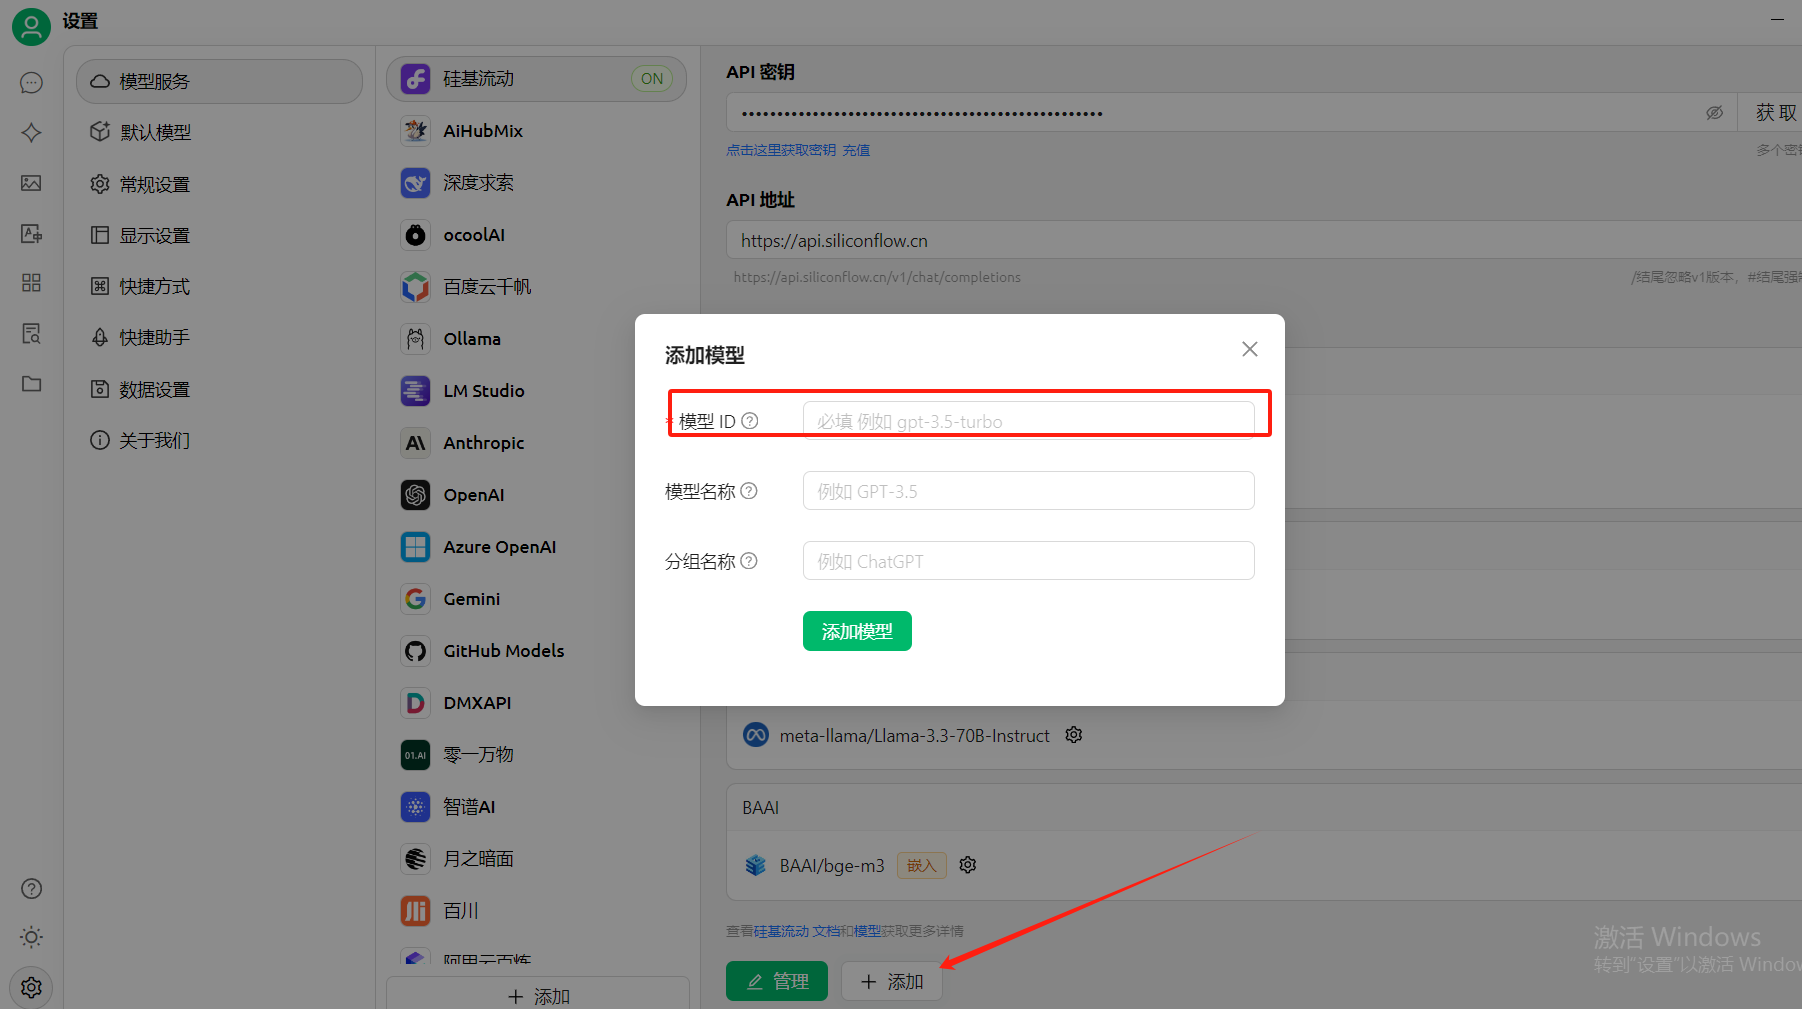Click the 嵌入 tag on BAAI/bge-m3
Screen dimensions: 1802x1009
[x=922, y=865]
